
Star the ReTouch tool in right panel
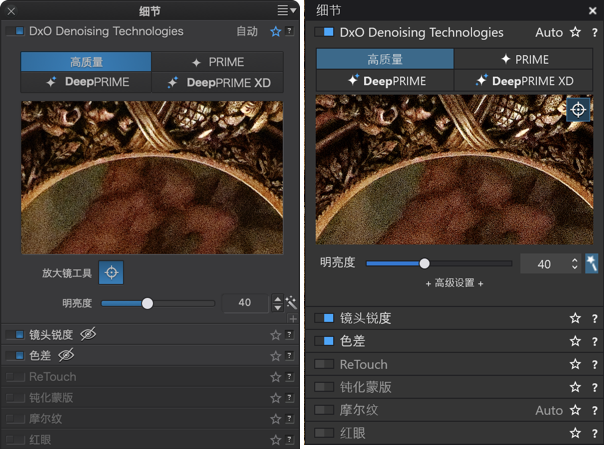575,364
